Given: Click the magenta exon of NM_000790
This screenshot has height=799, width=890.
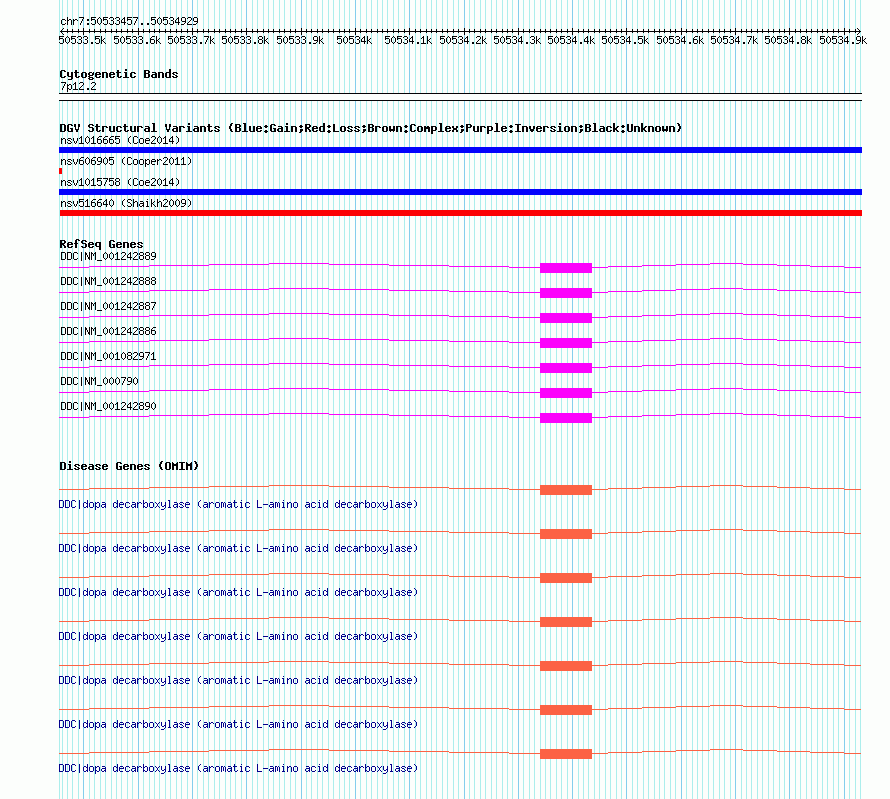Looking at the screenshot, I should point(566,393).
